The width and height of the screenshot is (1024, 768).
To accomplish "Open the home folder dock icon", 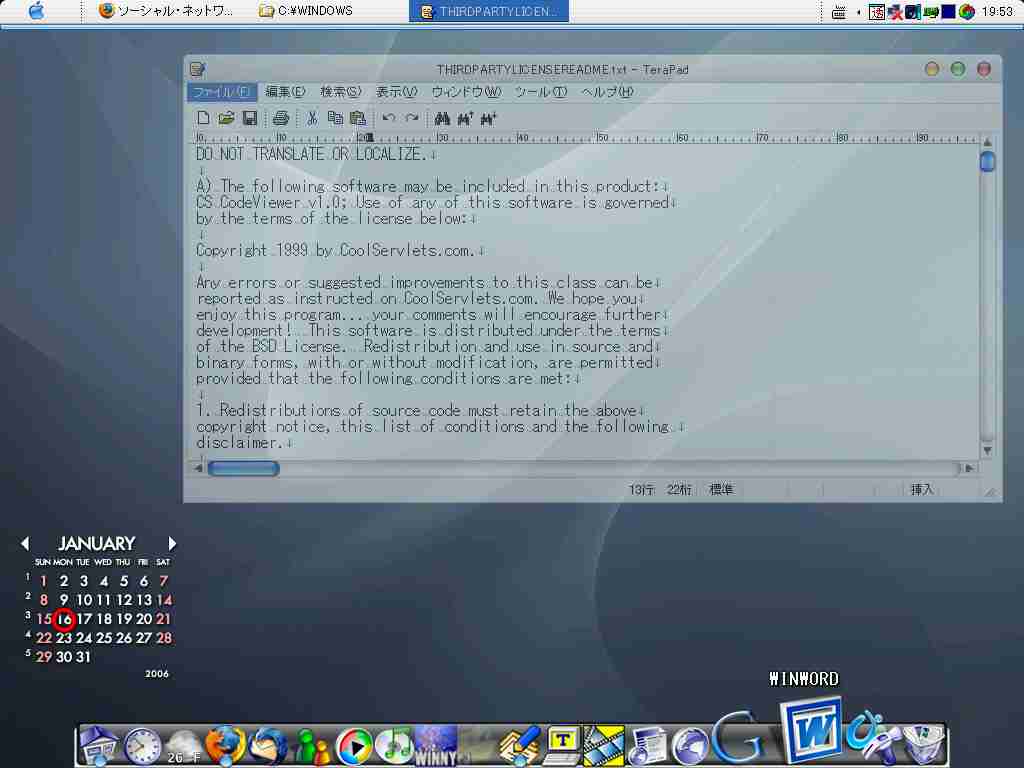I will [99, 745].
